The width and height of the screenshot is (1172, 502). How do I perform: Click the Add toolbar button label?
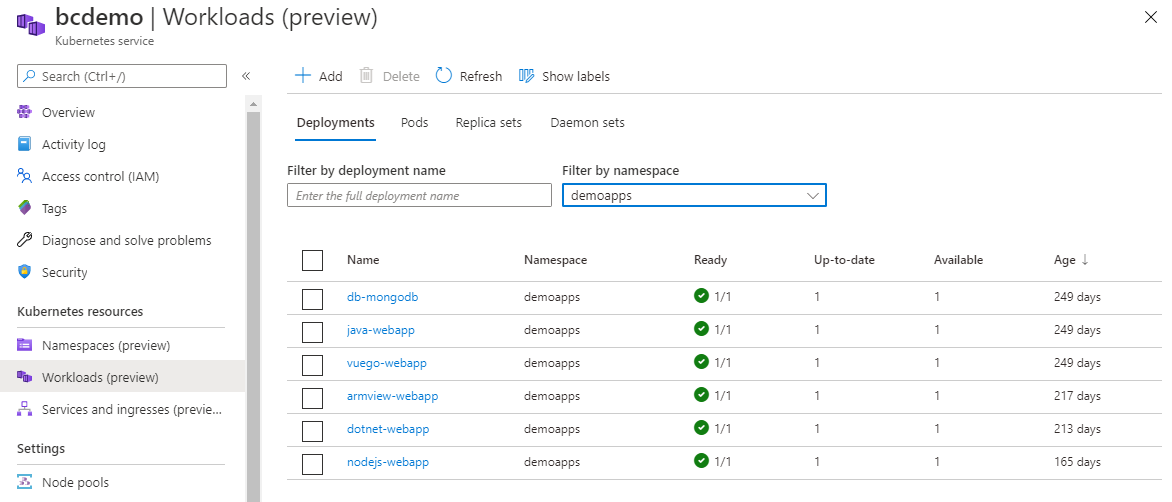pos(330,76)
